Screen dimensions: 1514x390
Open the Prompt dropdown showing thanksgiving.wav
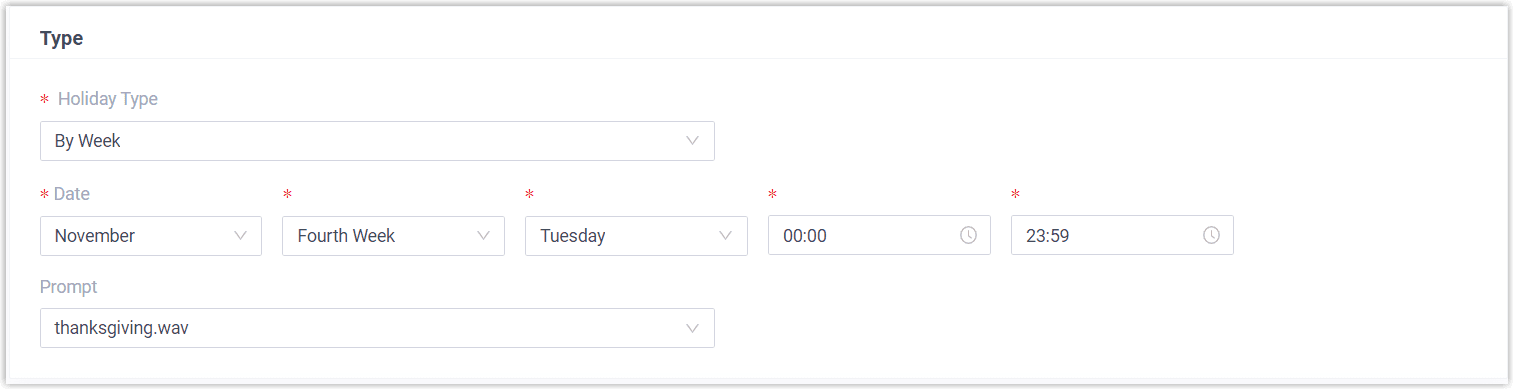[377, 328]
